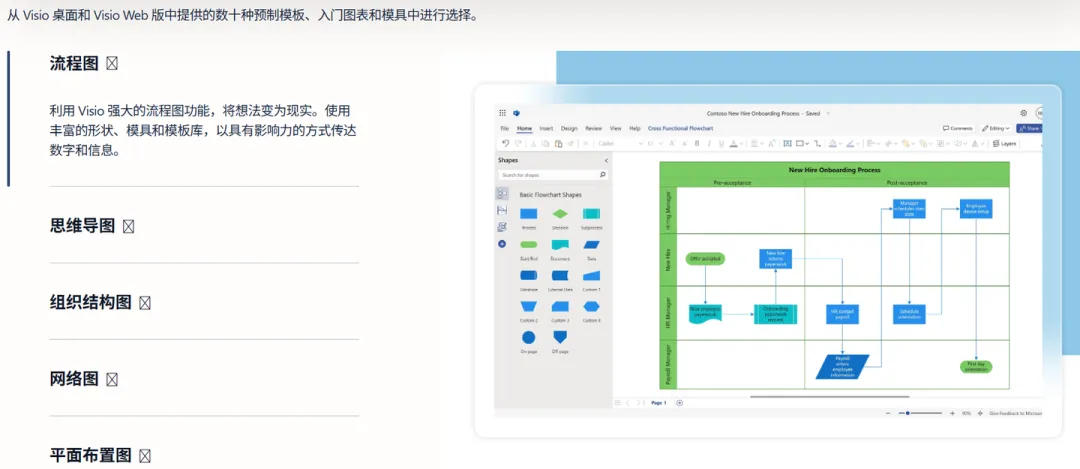Image resolution: width=1080 pixels, height=469 pixels.
Task: Toggle Underline text formatting
Action: tap(721, 143)
